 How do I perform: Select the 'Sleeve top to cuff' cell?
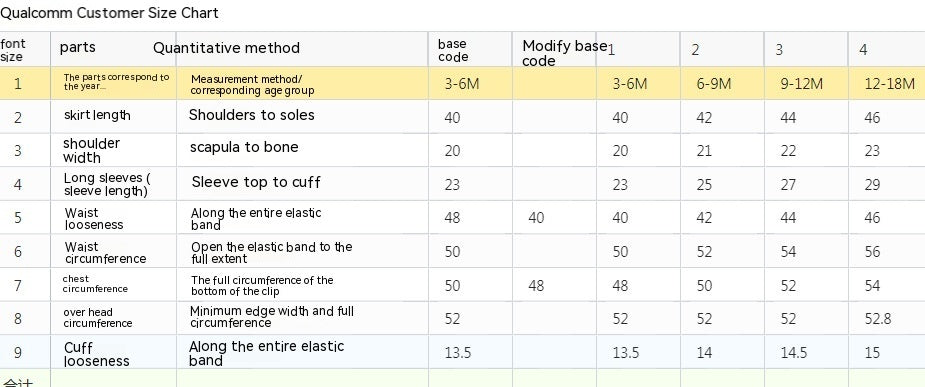[302, 183]
